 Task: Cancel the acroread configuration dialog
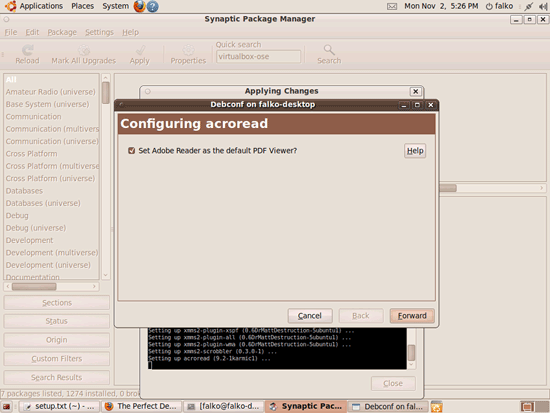point(310,316)
